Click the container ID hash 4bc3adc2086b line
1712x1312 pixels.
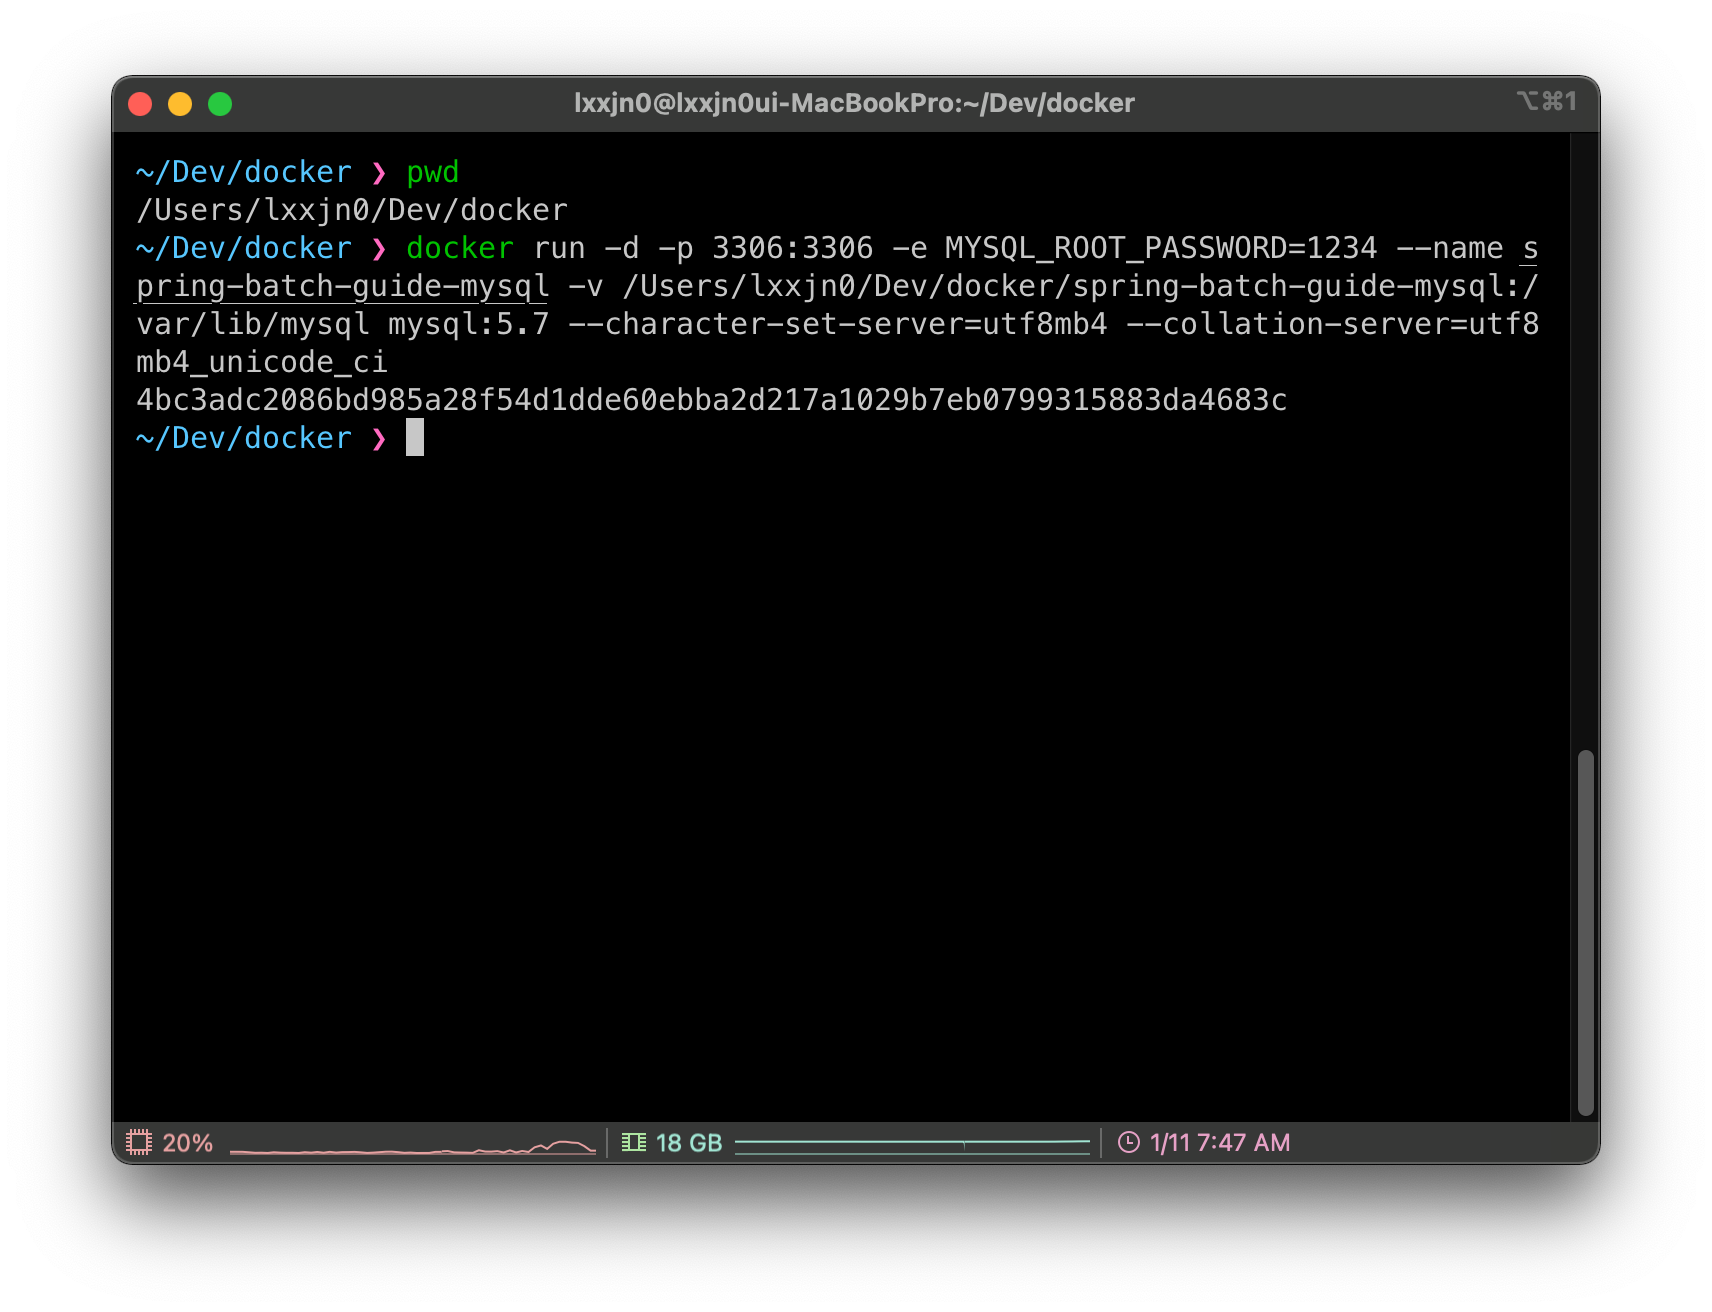point(712,400)
